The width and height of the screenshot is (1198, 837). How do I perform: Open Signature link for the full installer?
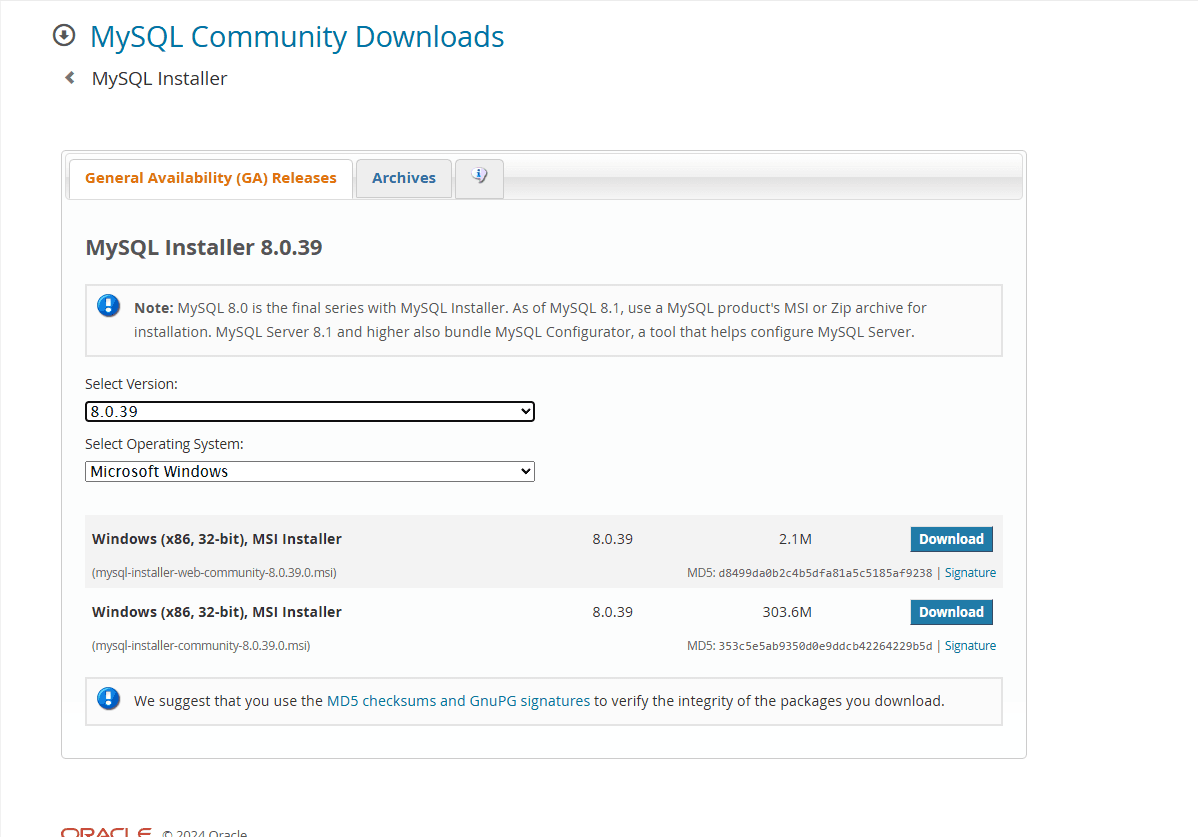point(970,645)
